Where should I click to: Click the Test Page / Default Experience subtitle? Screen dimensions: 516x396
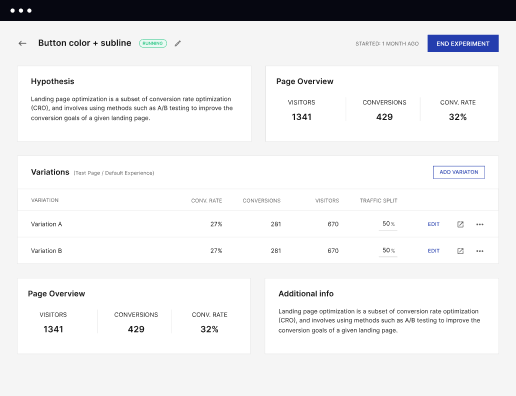pyautogui.click(x=114, y=173)
